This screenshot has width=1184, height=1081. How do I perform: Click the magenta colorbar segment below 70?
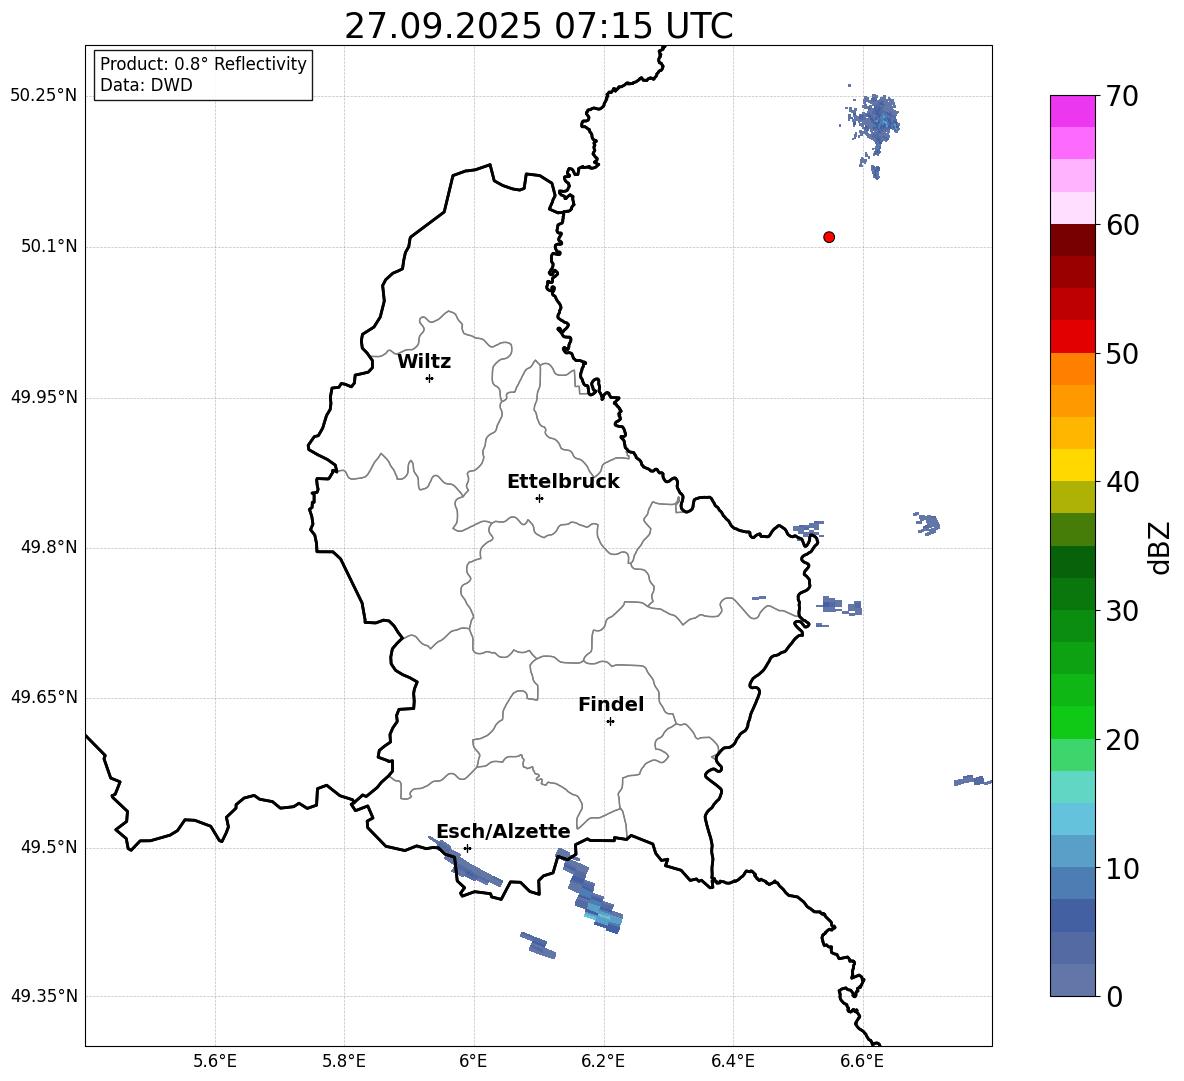(x=1072, y=111)
